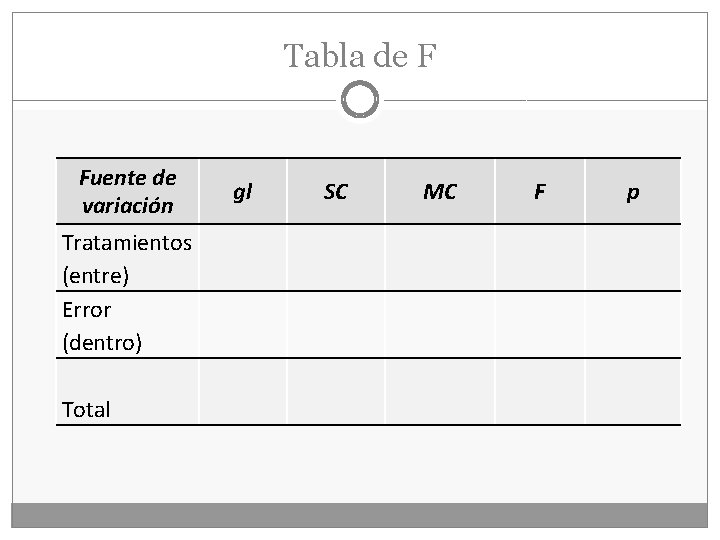Select the 'Fuente de variación' header cell

click(128, 191)
